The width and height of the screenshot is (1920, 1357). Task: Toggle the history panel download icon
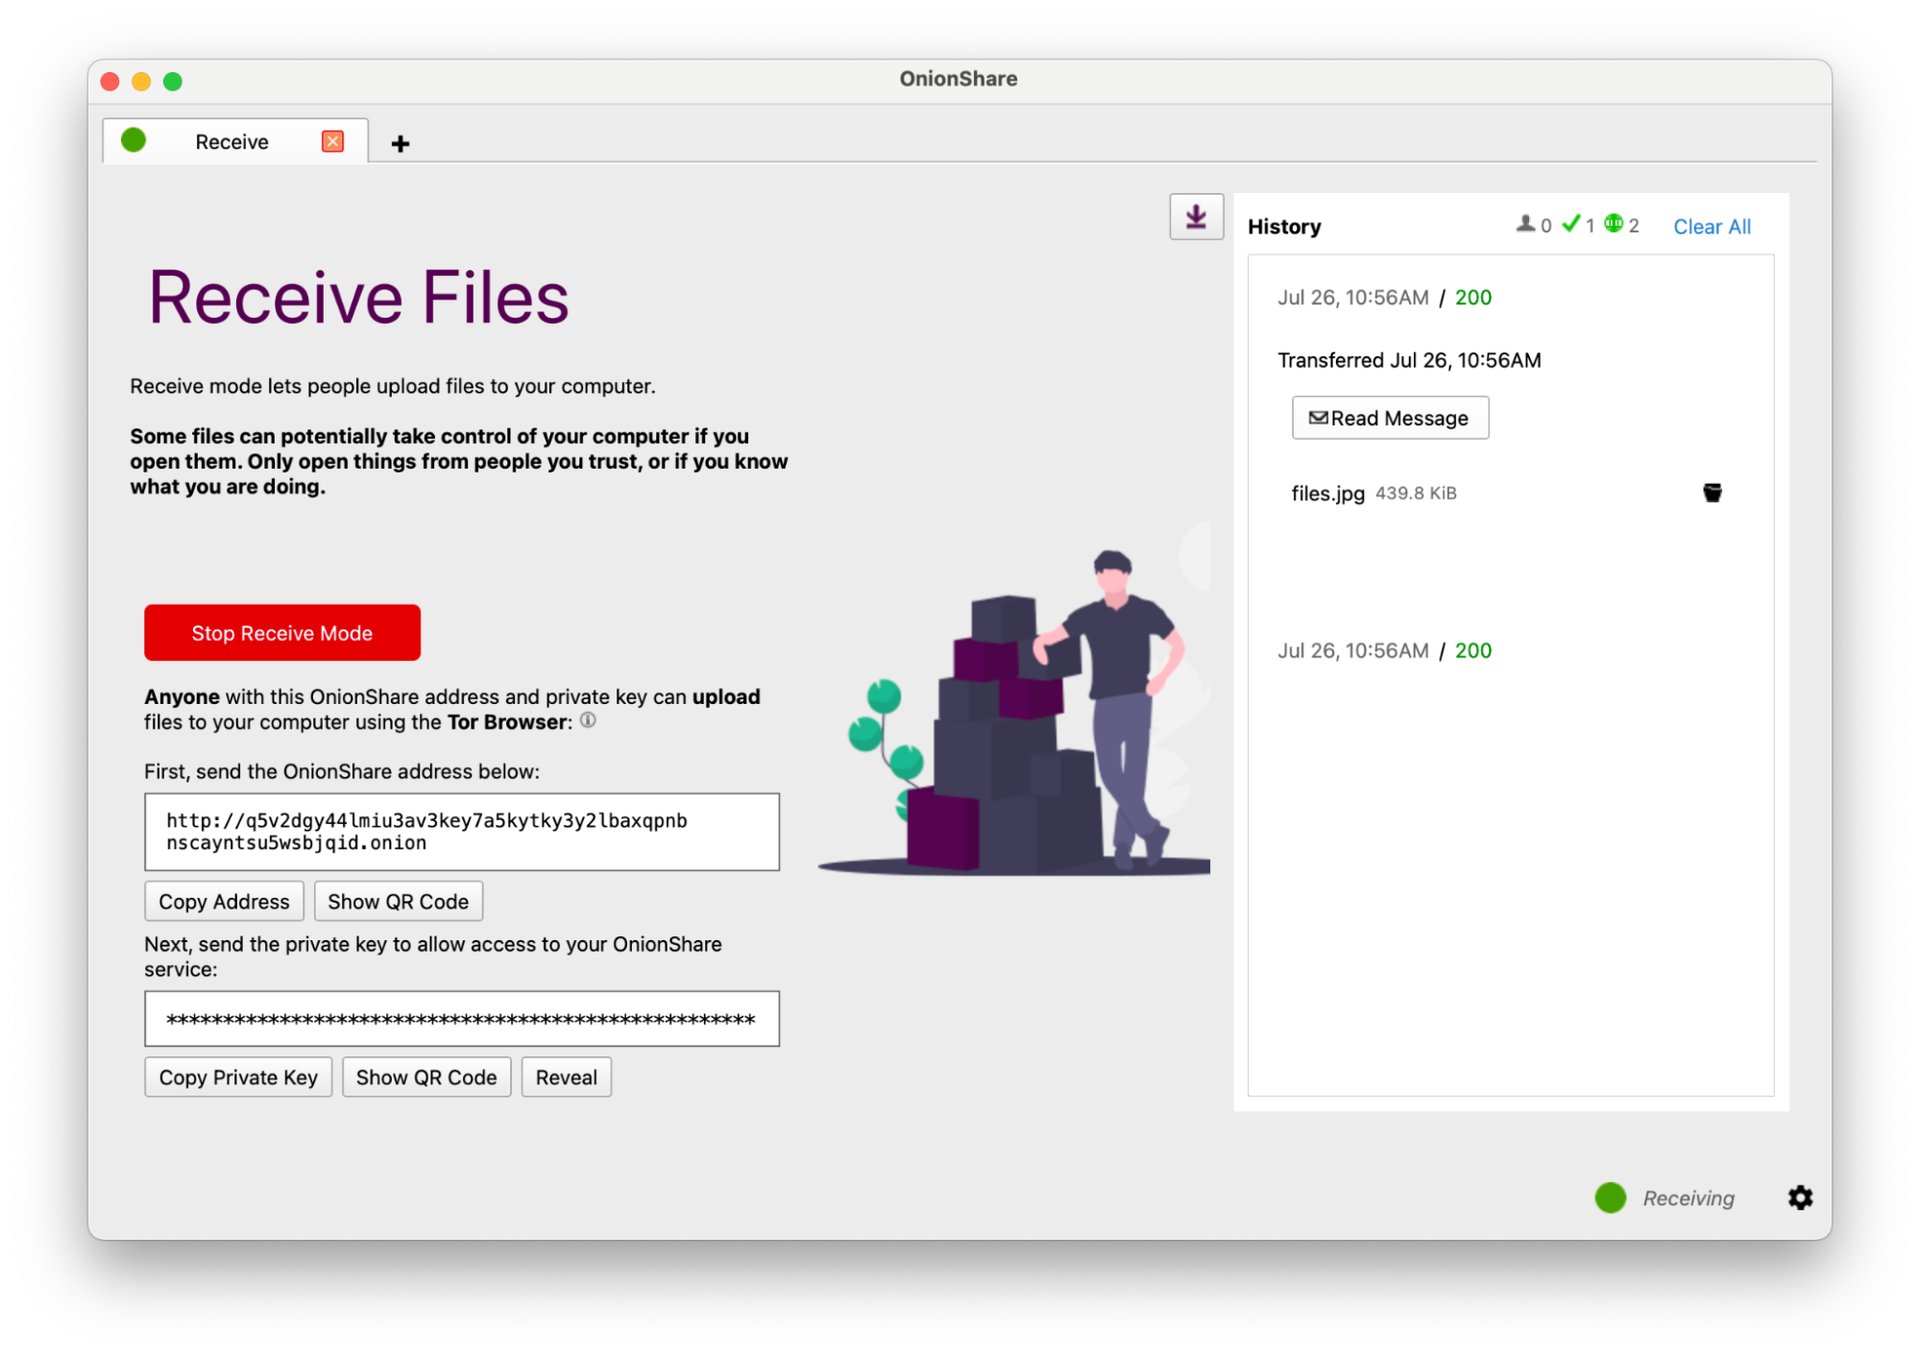click(1196, 217)
